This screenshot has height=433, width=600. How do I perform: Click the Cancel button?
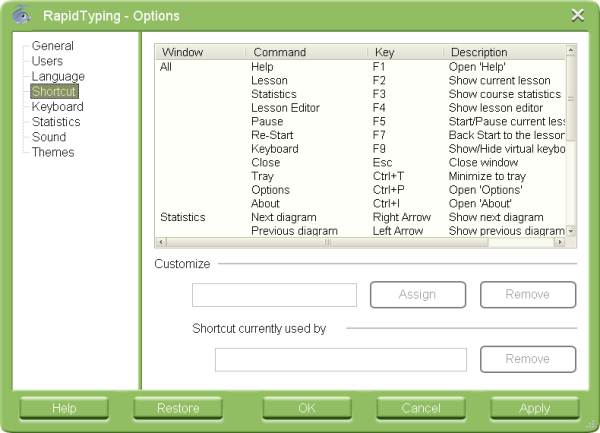421,408
